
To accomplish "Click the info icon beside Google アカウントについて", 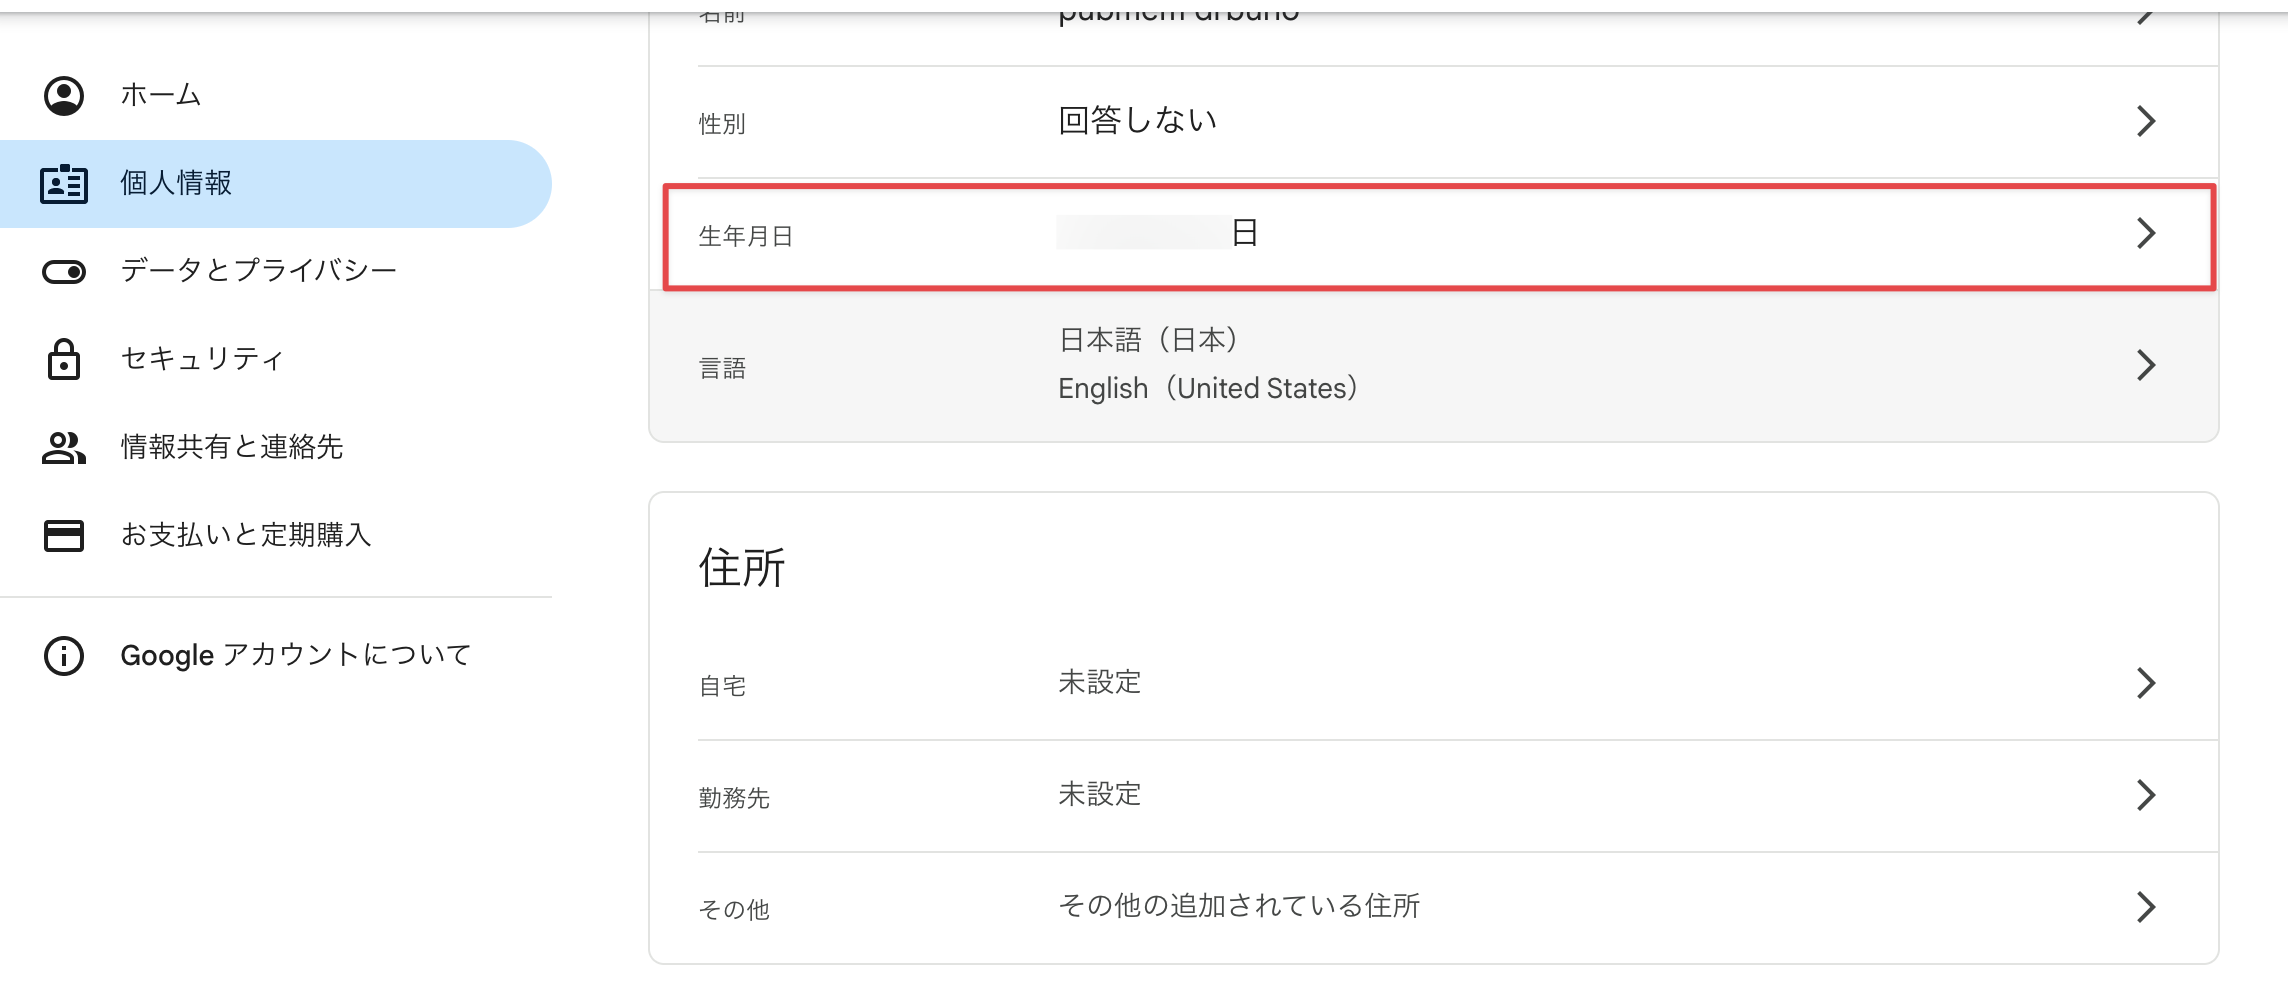I will coord(64,656).
